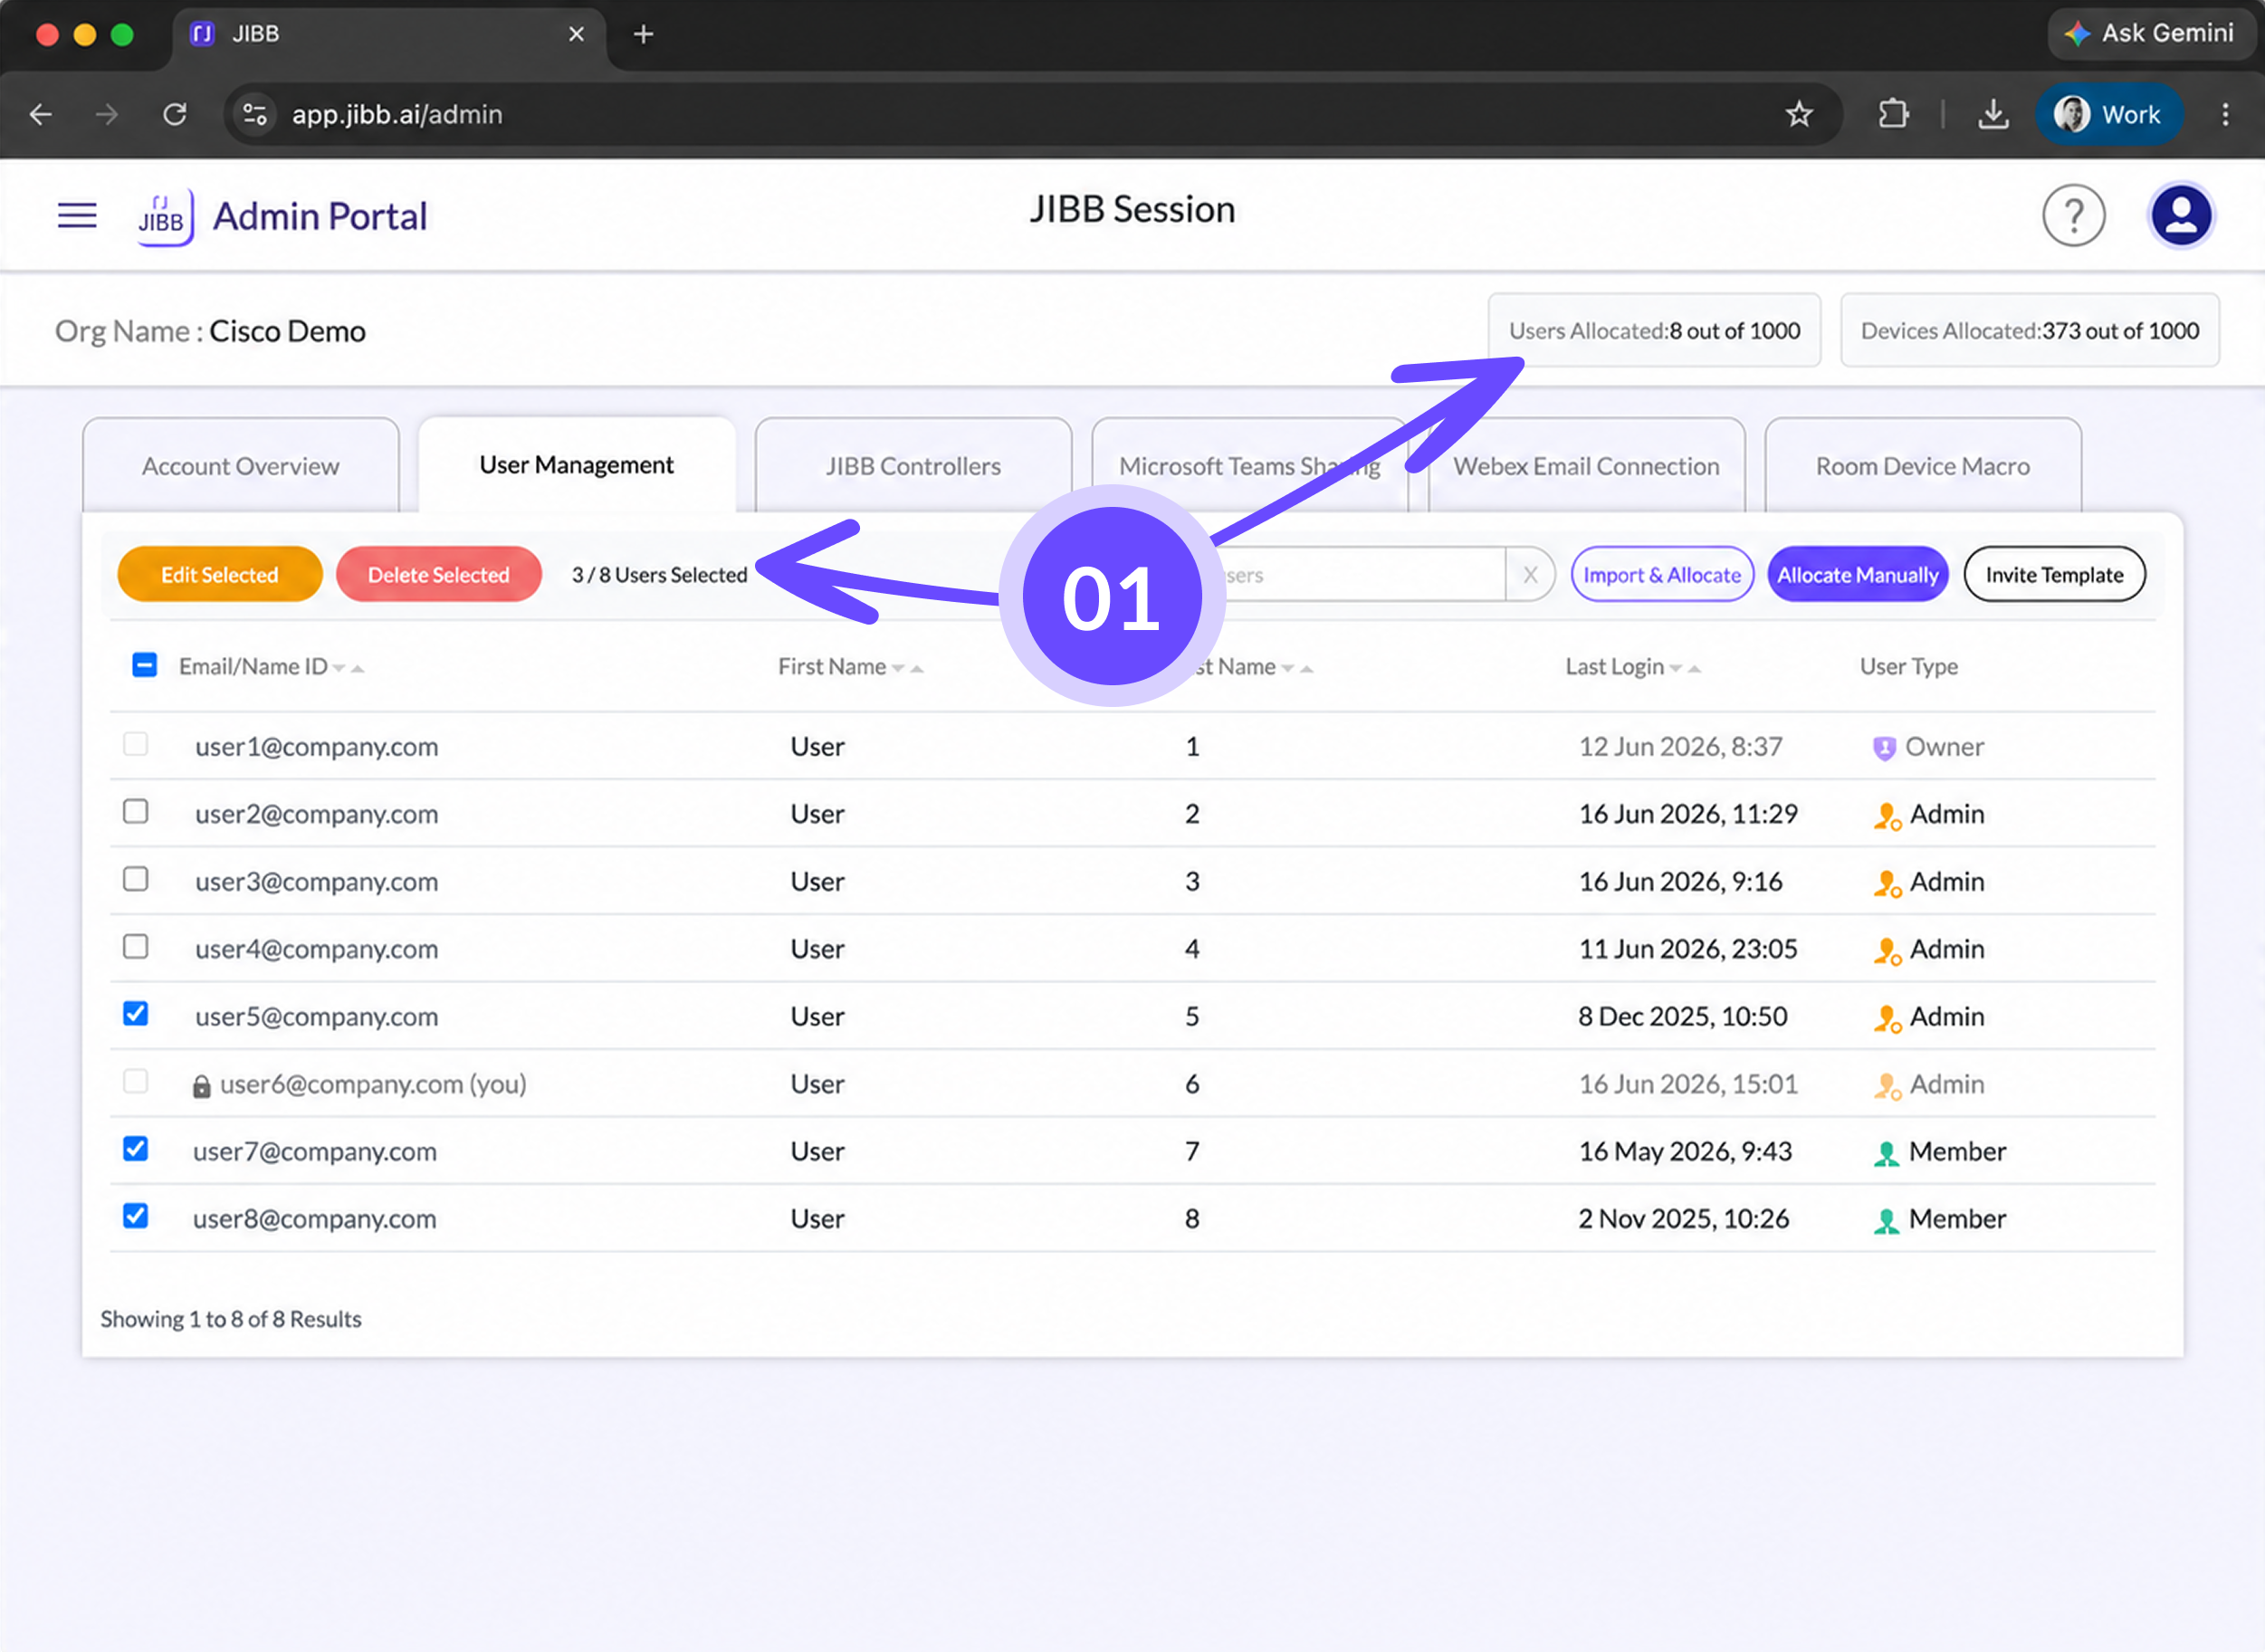
Task: Click Users Allocated 8 out of 1000 box
Action: [x=1654, y=330]
